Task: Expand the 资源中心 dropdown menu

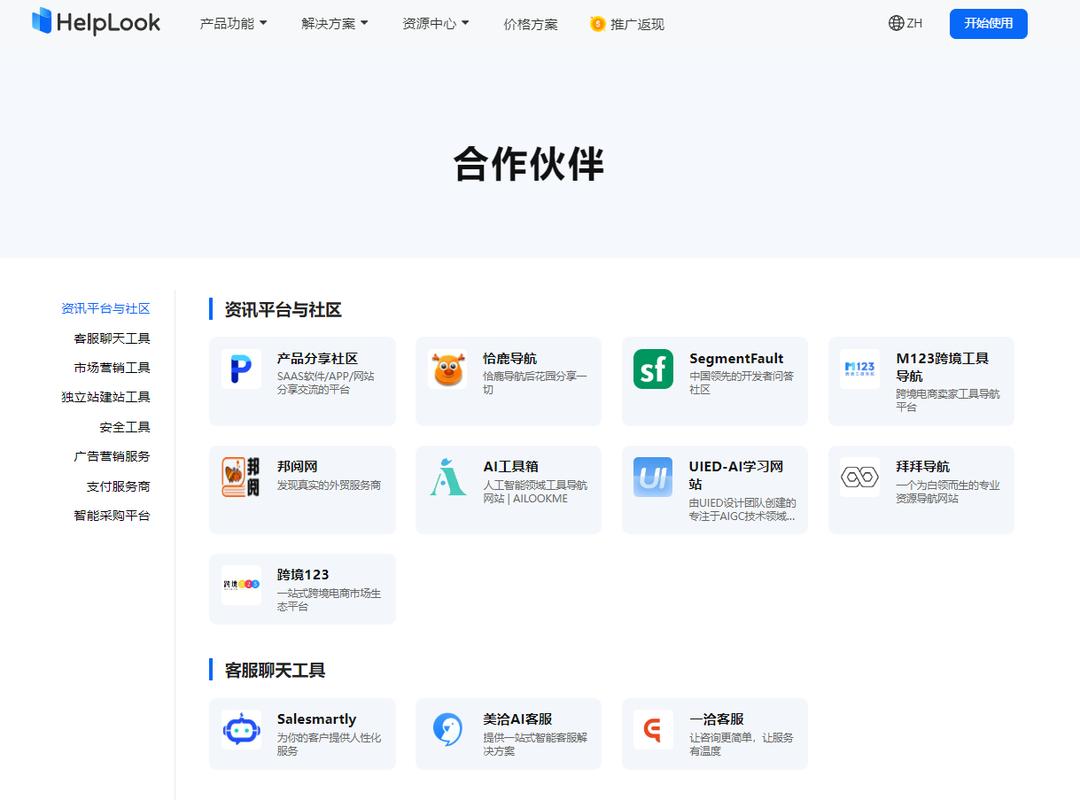Action: point(435,24)
